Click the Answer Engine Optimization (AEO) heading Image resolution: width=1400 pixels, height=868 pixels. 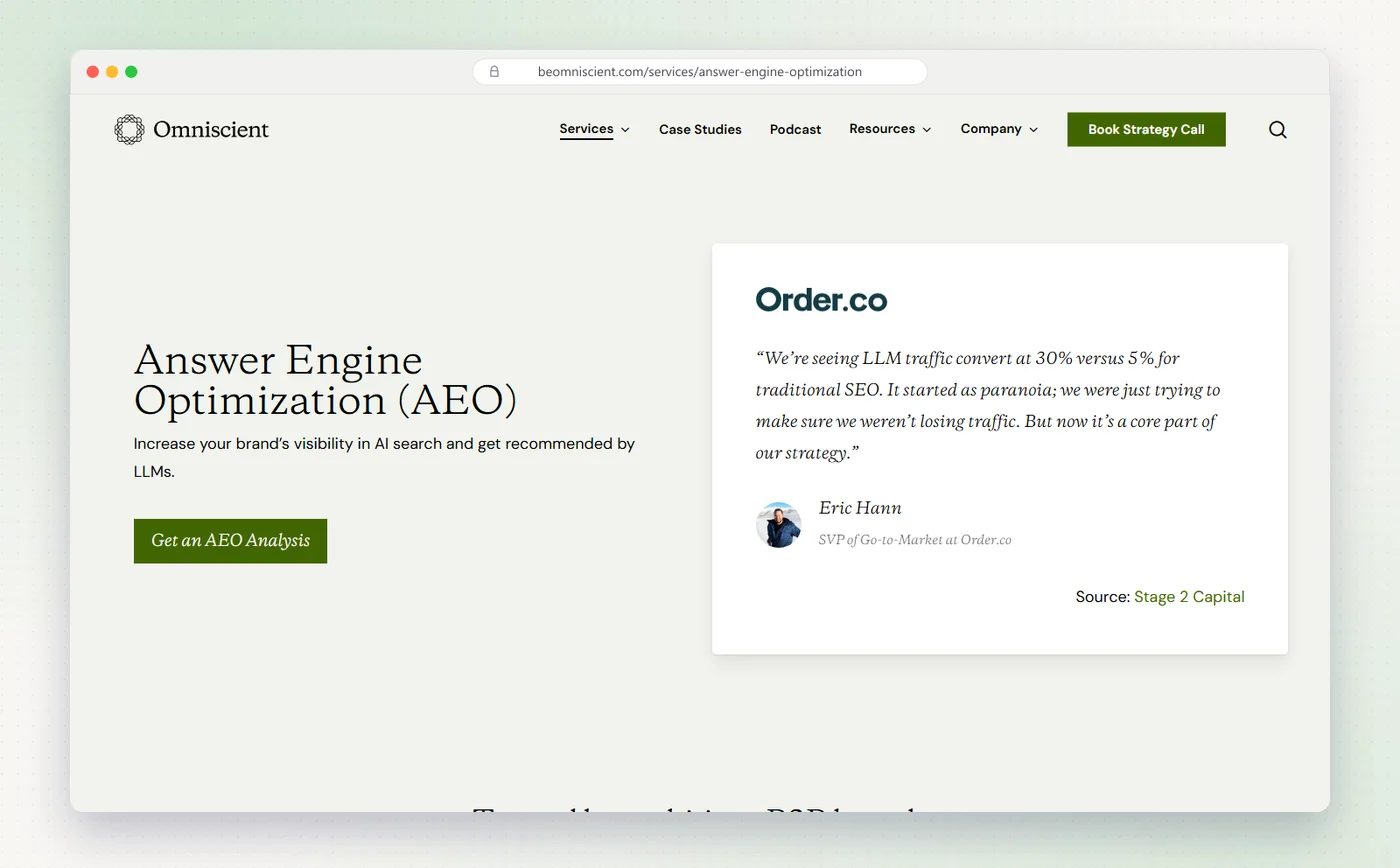click(x=326, y=380)
